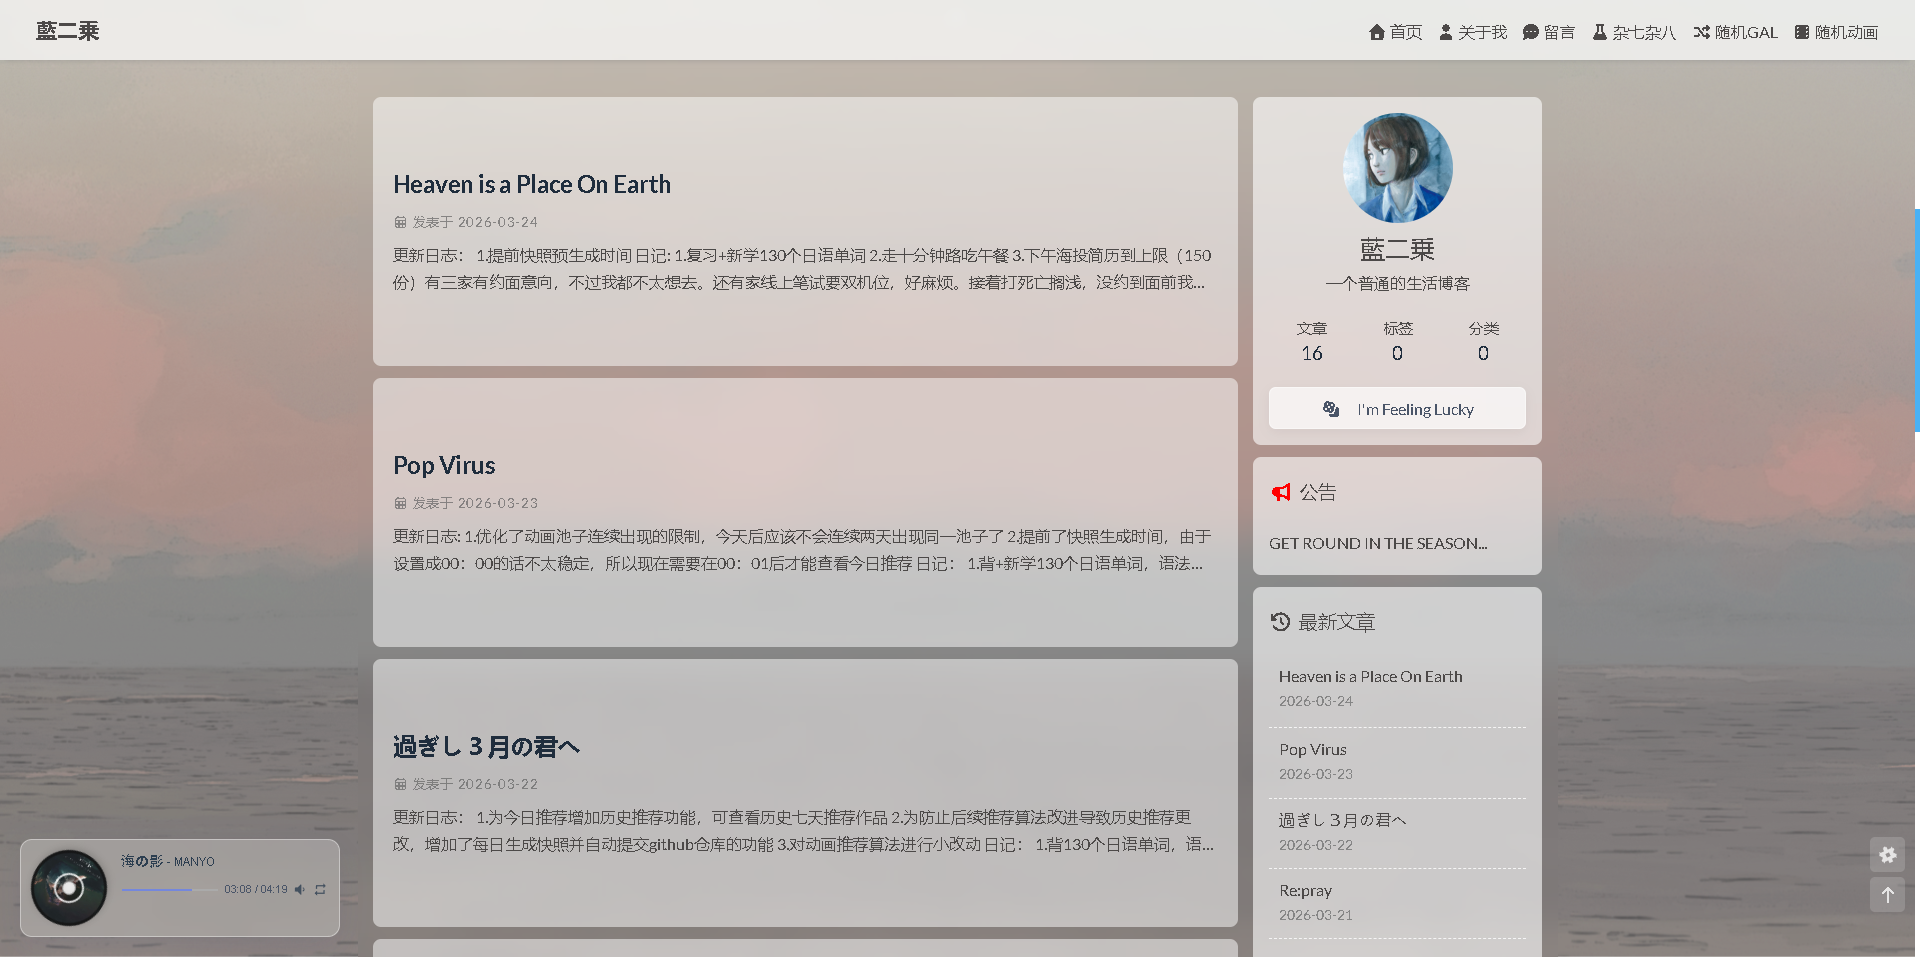Image resolution: width=1920 pixels, height=957 pixels.
Task: Click the history clock icon beside 最新文章
Action: point(1280,621)
